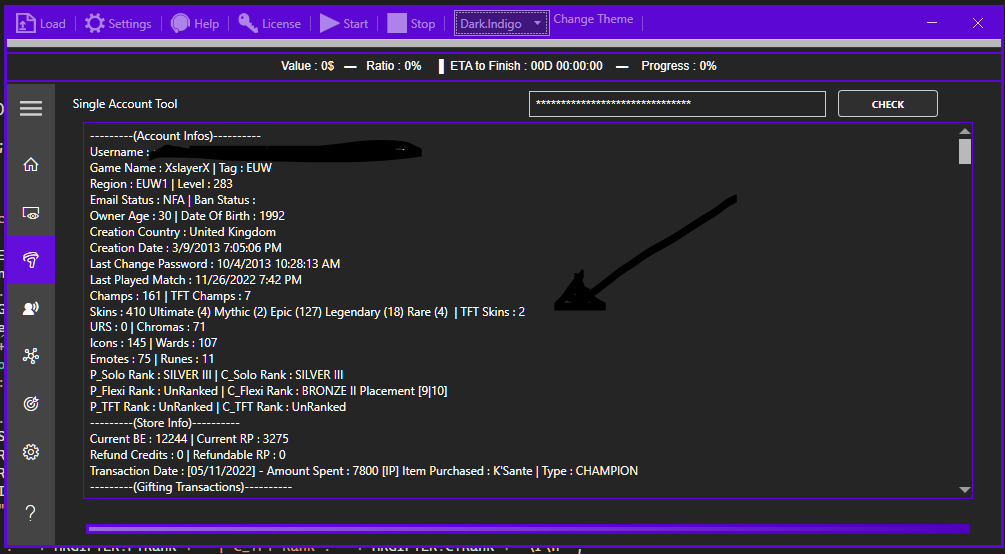Click the CHECK button

pyautogui.click(x=888, y=104)
